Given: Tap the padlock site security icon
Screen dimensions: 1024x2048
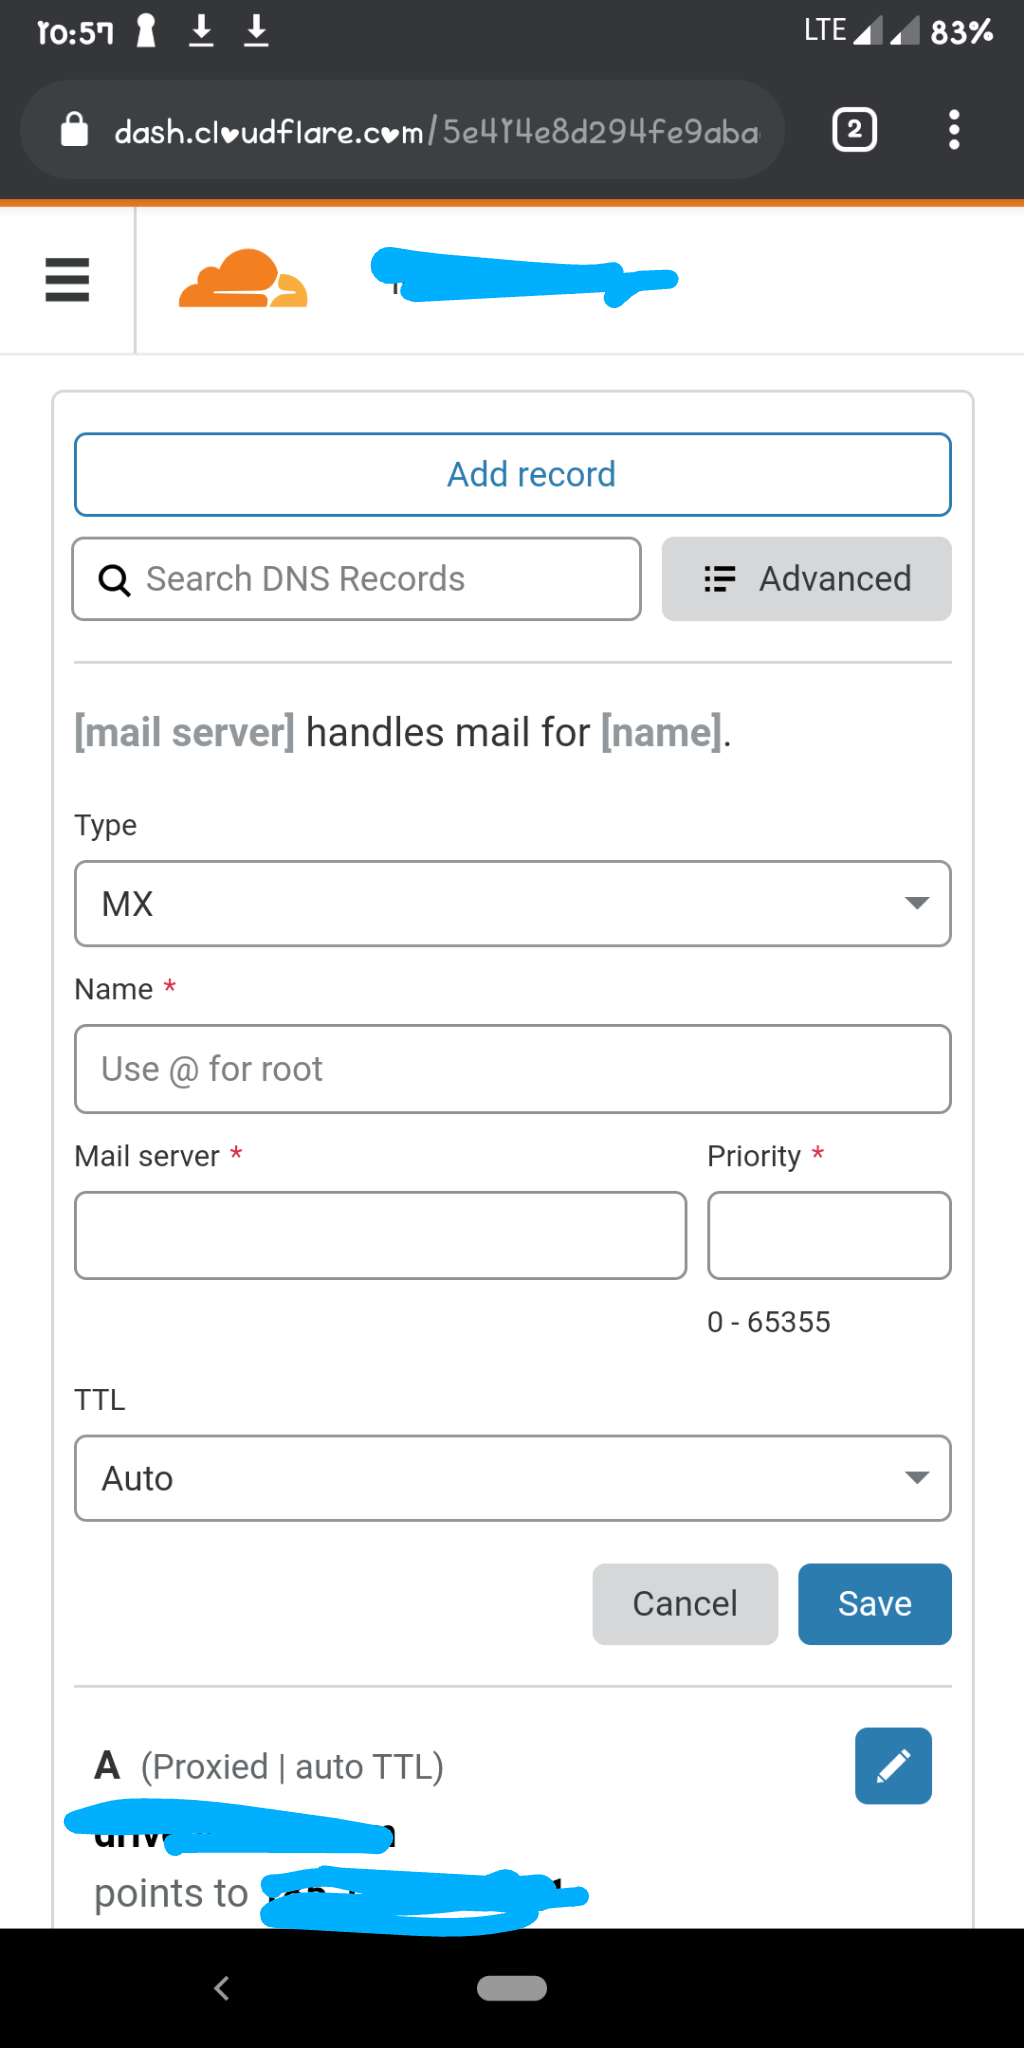Looking at the screenshot, I should click(75, 130).
